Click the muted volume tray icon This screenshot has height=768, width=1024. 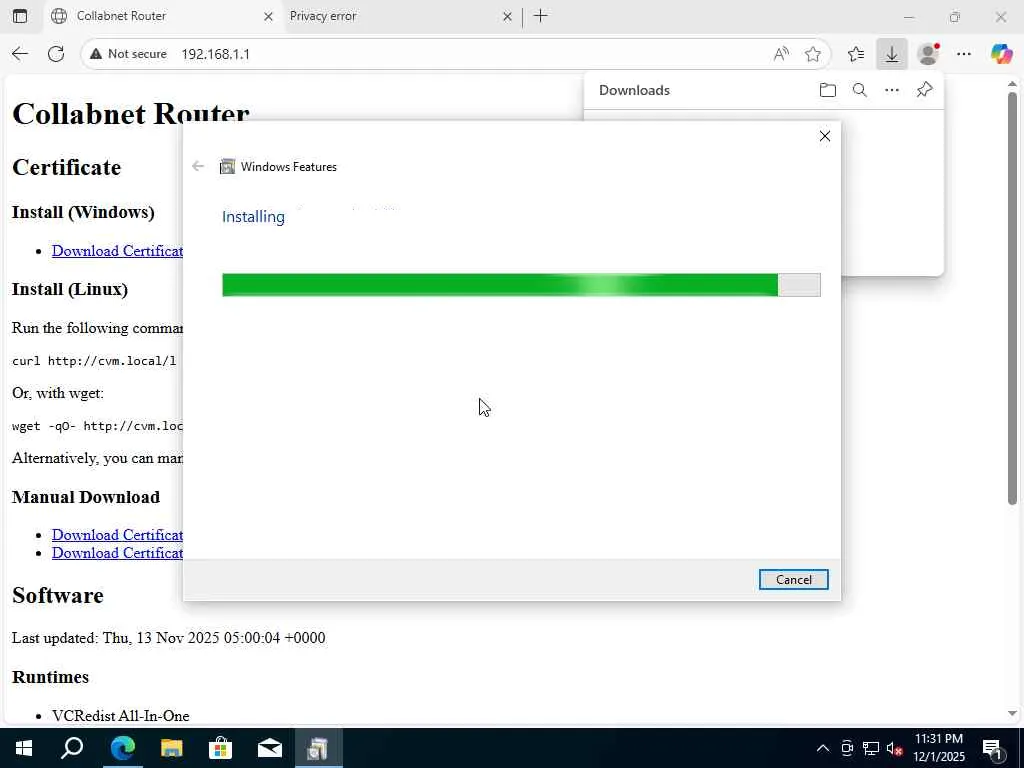pos(894,748)
